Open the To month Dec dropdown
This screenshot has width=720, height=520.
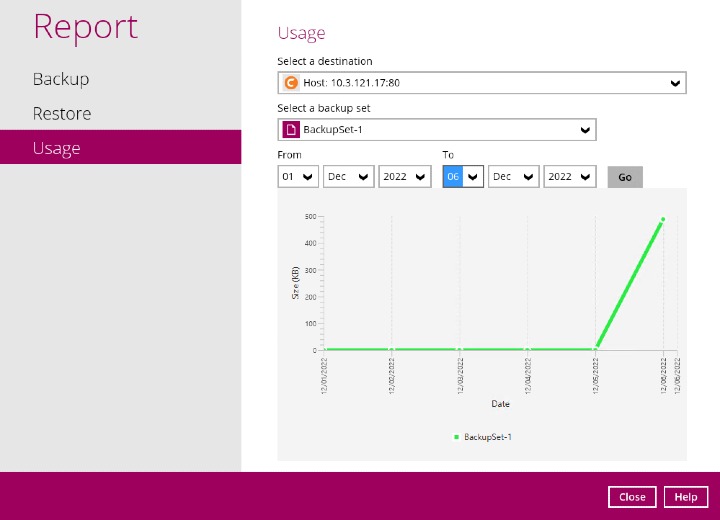[513, 177]
